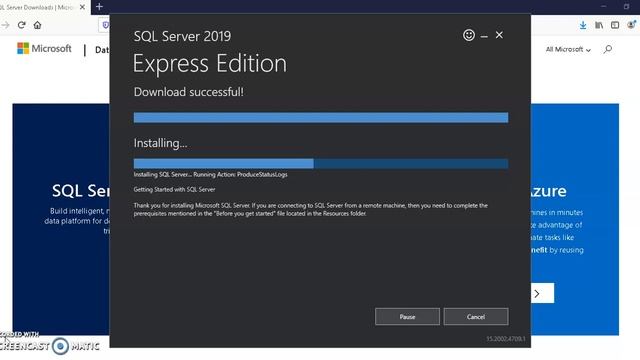Restore the browser window size

point(627,6)
